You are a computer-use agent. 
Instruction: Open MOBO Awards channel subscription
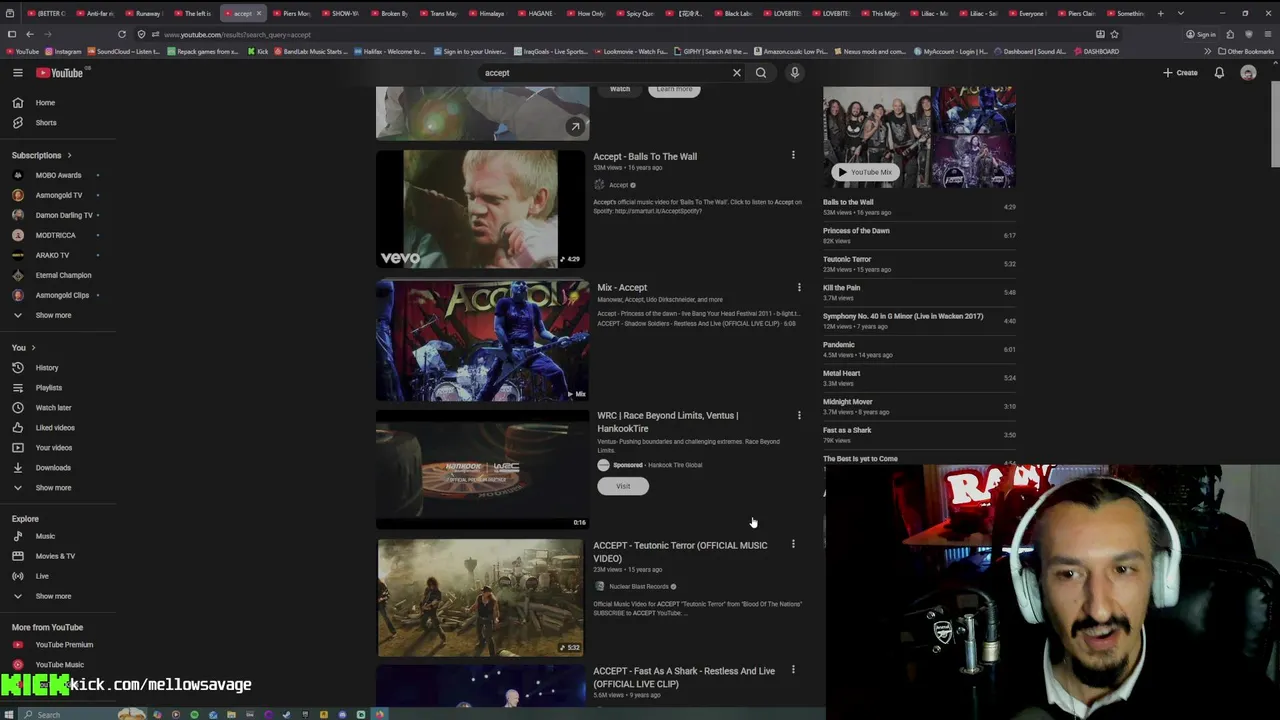[x=56, y=175]
